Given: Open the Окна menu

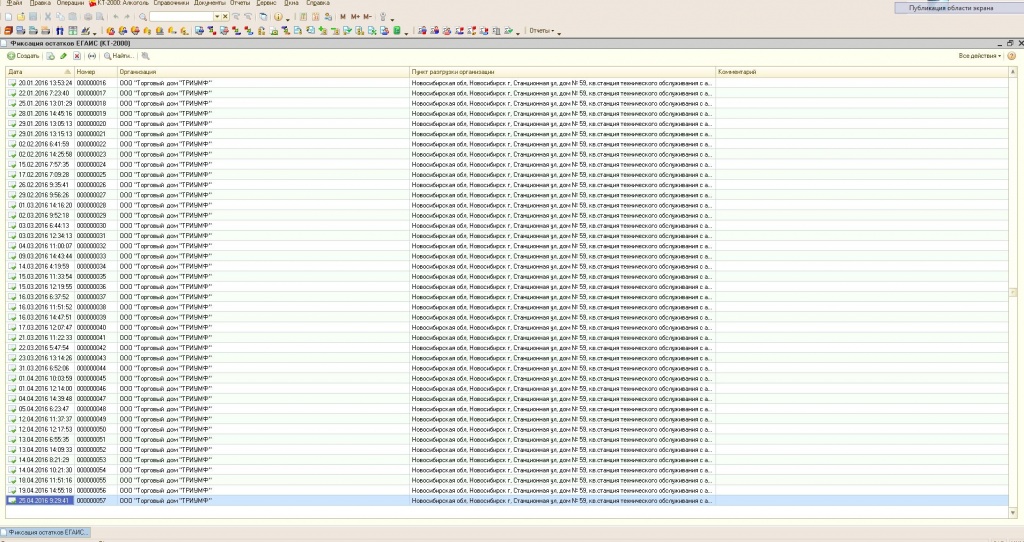Looking at the screenshot, I should [291, 3].
